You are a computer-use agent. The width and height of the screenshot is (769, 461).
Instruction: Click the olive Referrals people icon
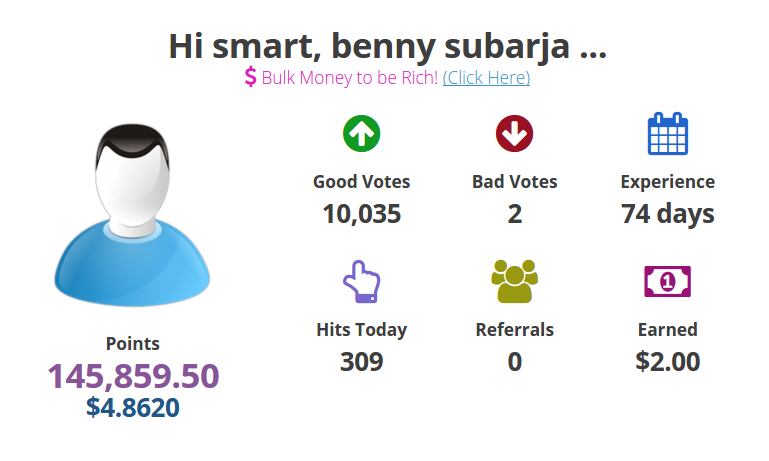pyautogui.click(x=514, y=282)
